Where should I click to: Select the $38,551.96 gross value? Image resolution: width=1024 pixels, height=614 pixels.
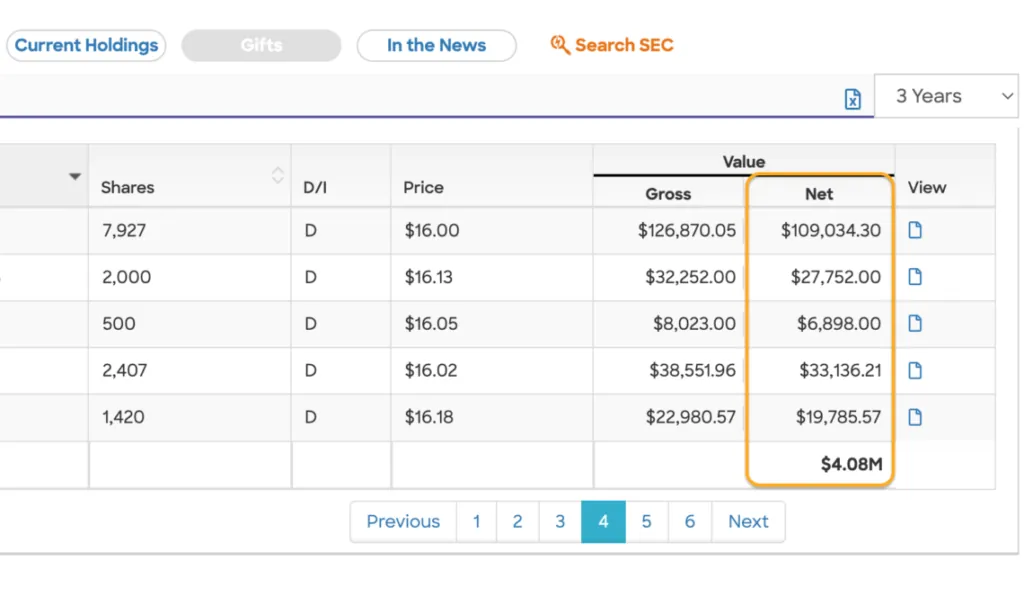[692, 370]
